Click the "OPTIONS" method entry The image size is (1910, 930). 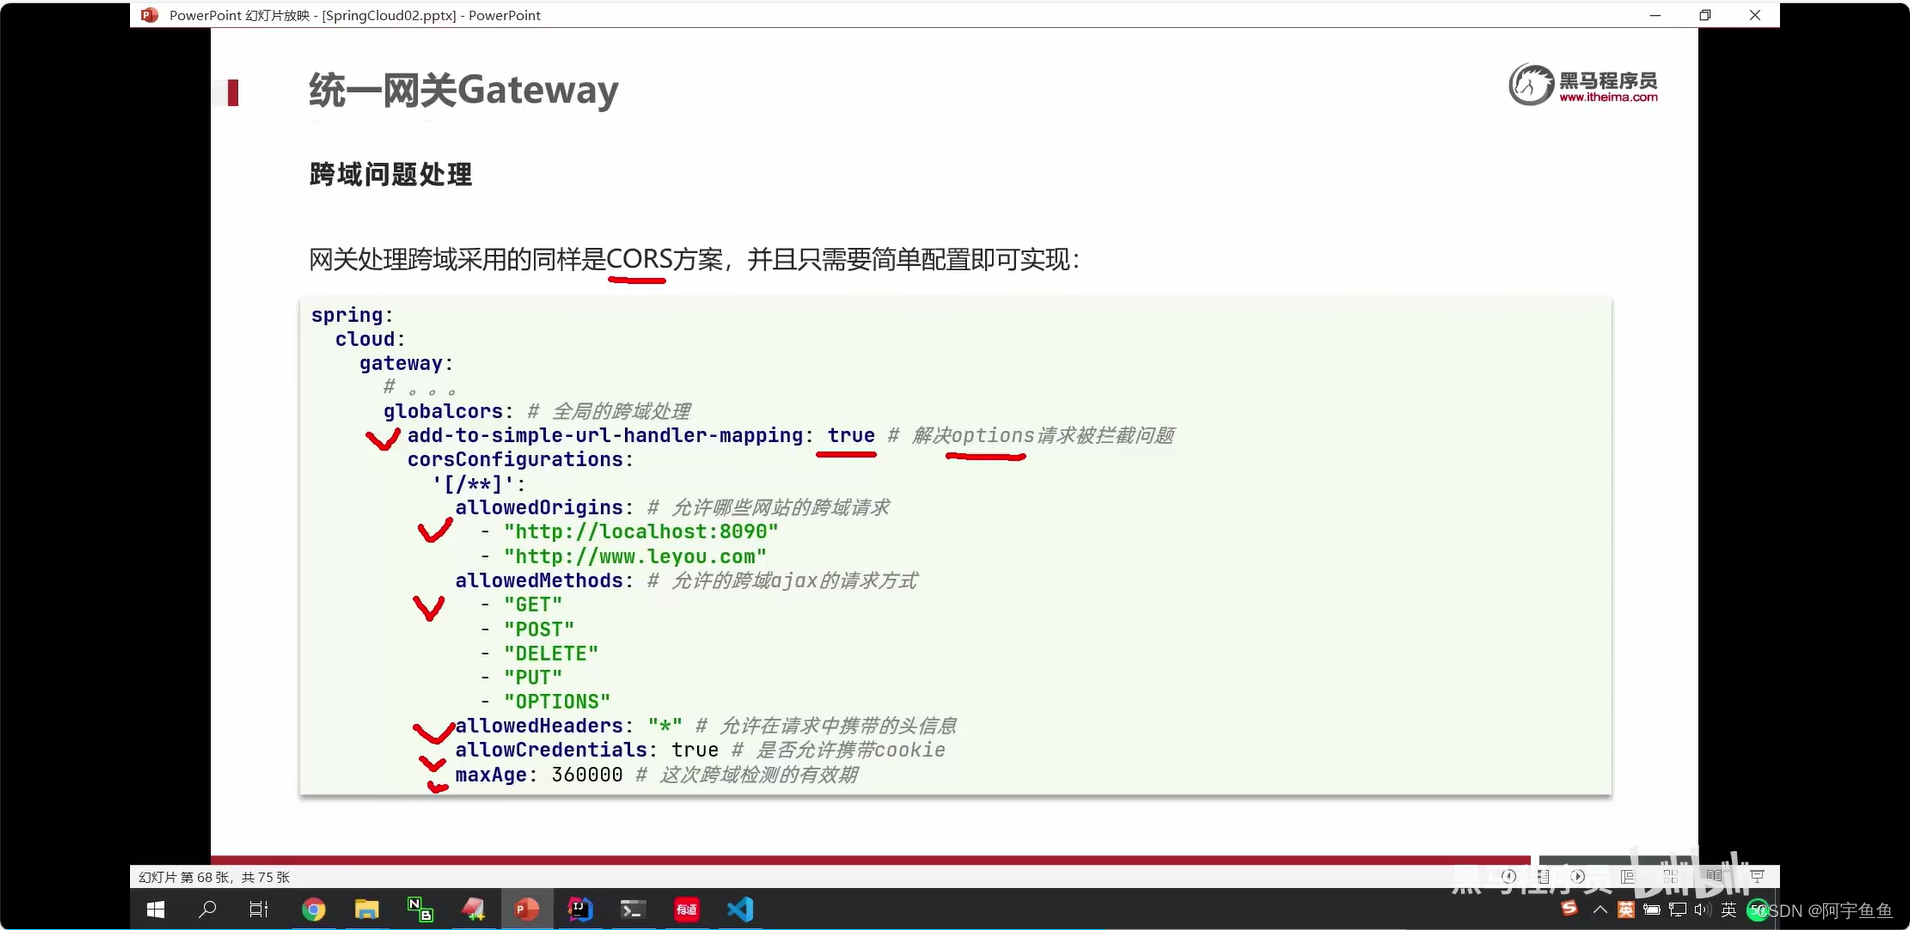(x=557, y=702)
